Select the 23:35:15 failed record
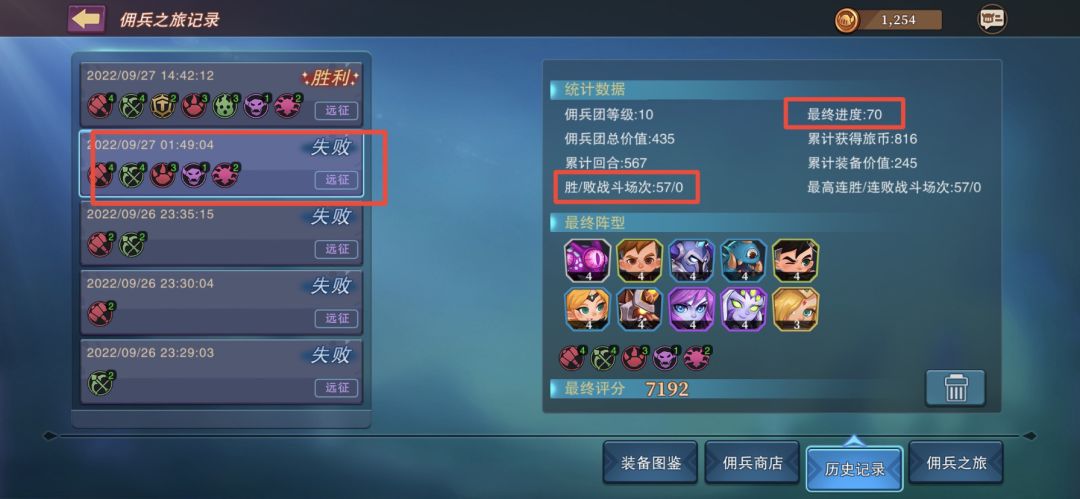 (221, 233)
